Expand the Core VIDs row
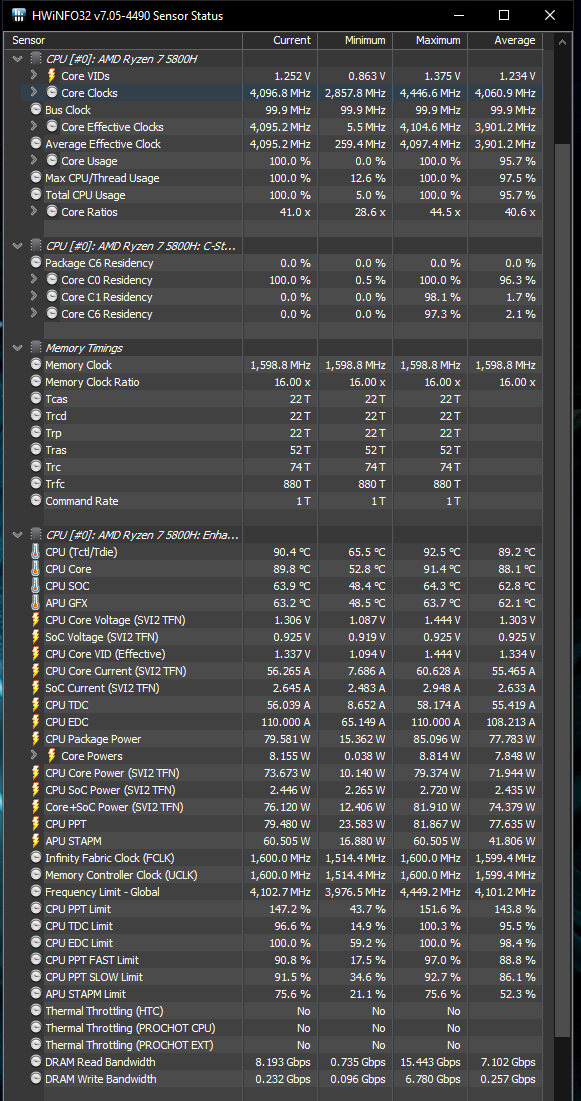 tap(34, 76)
